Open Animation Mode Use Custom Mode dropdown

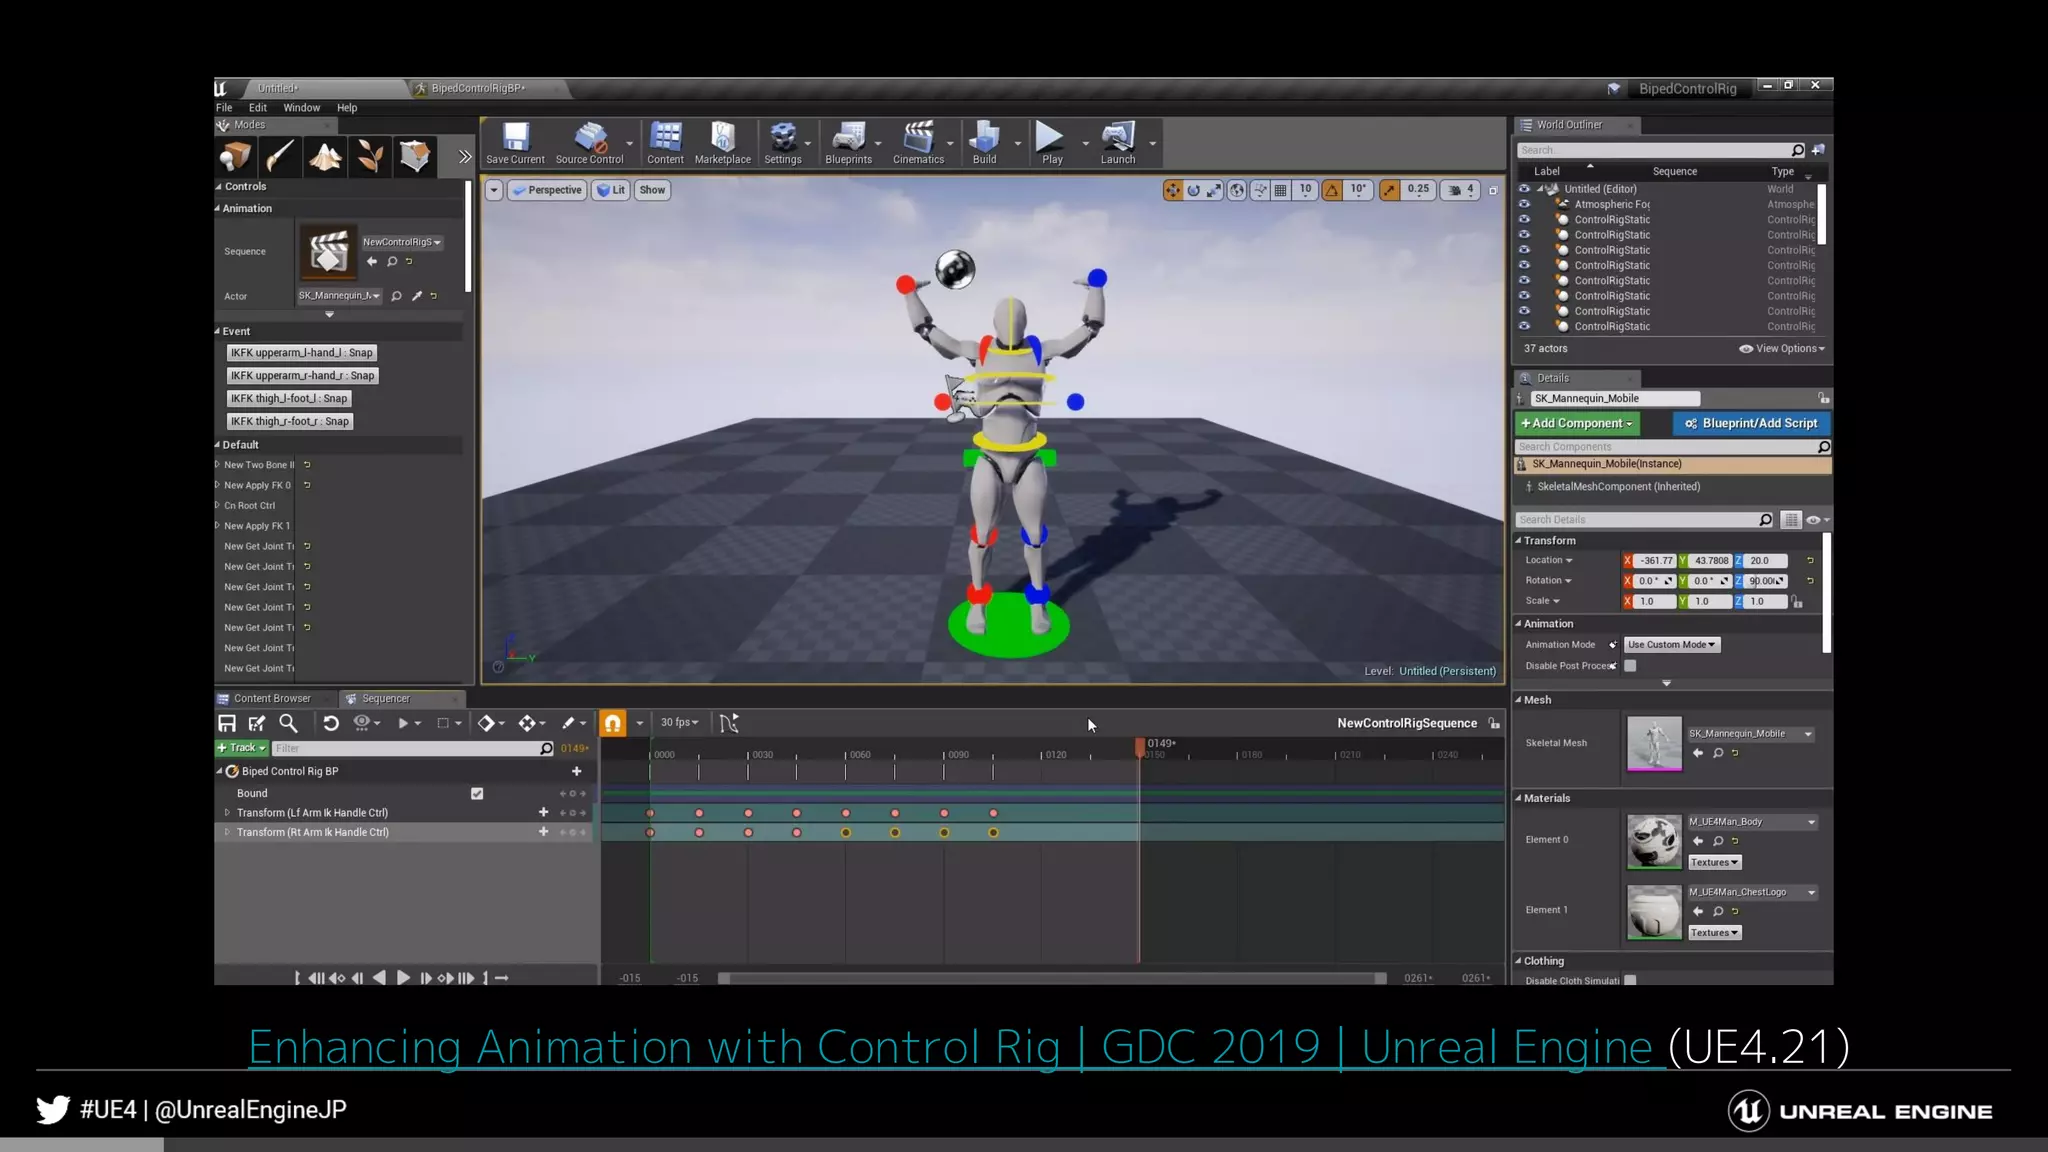click(x=1671, y=645)
